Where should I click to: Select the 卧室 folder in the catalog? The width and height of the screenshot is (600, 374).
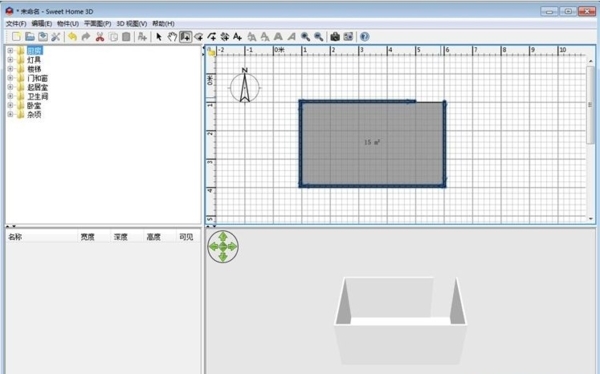click(29, 105)
